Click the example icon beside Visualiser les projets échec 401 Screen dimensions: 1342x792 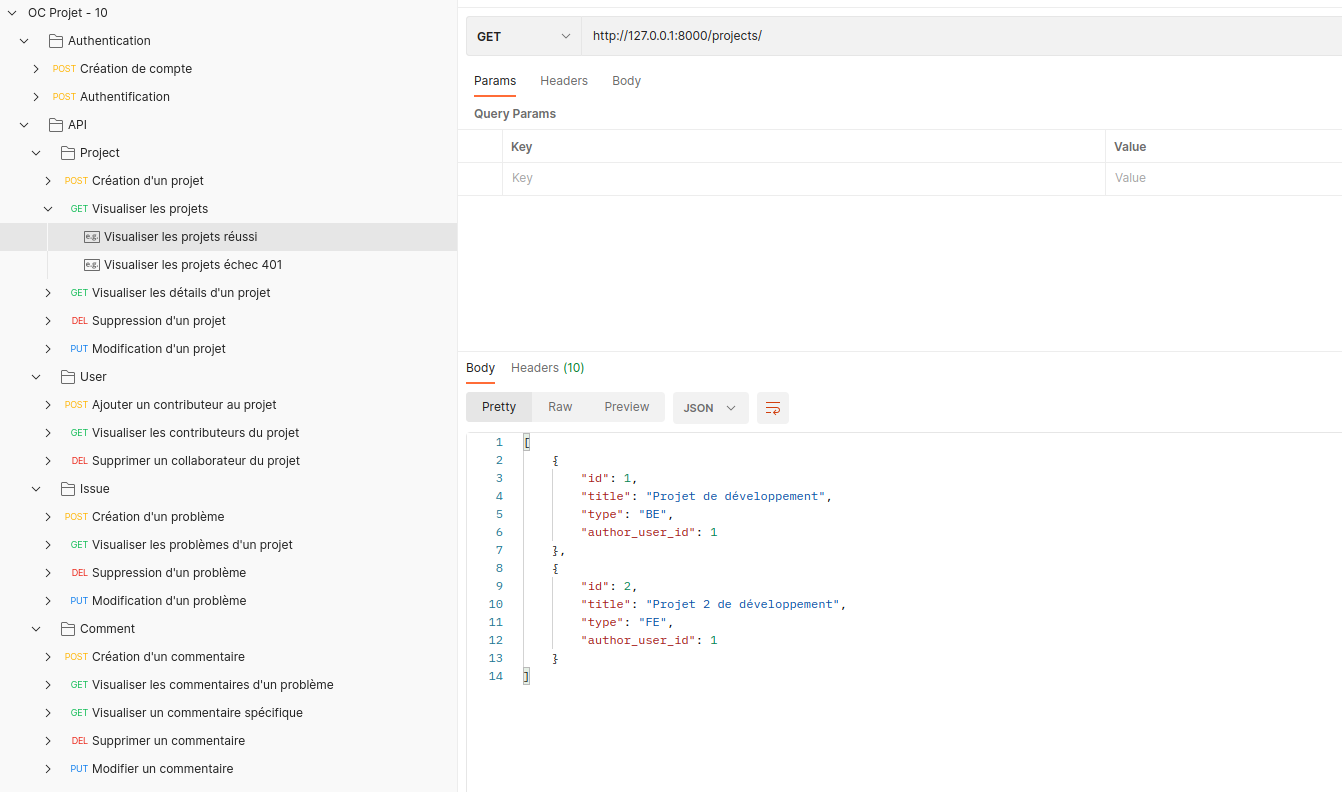coord(92,265)
